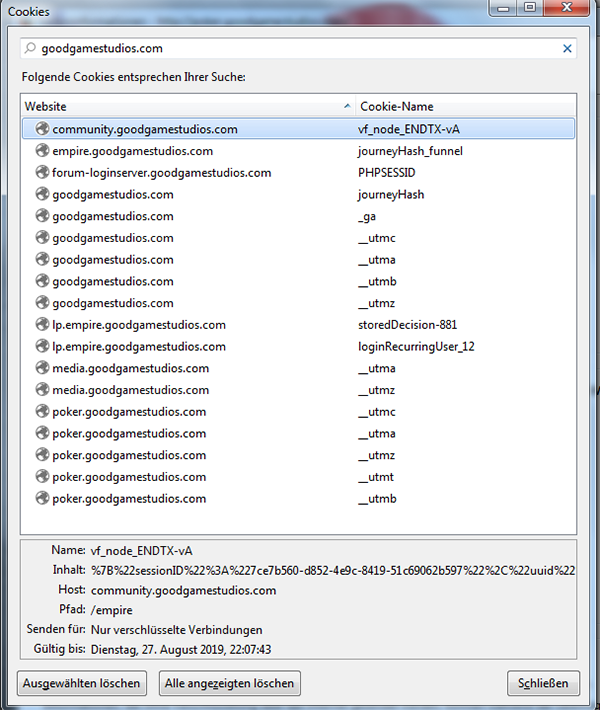Close the dialog with Schließen
The width and height of the screenshot is (600, 710).
[543, 683]
